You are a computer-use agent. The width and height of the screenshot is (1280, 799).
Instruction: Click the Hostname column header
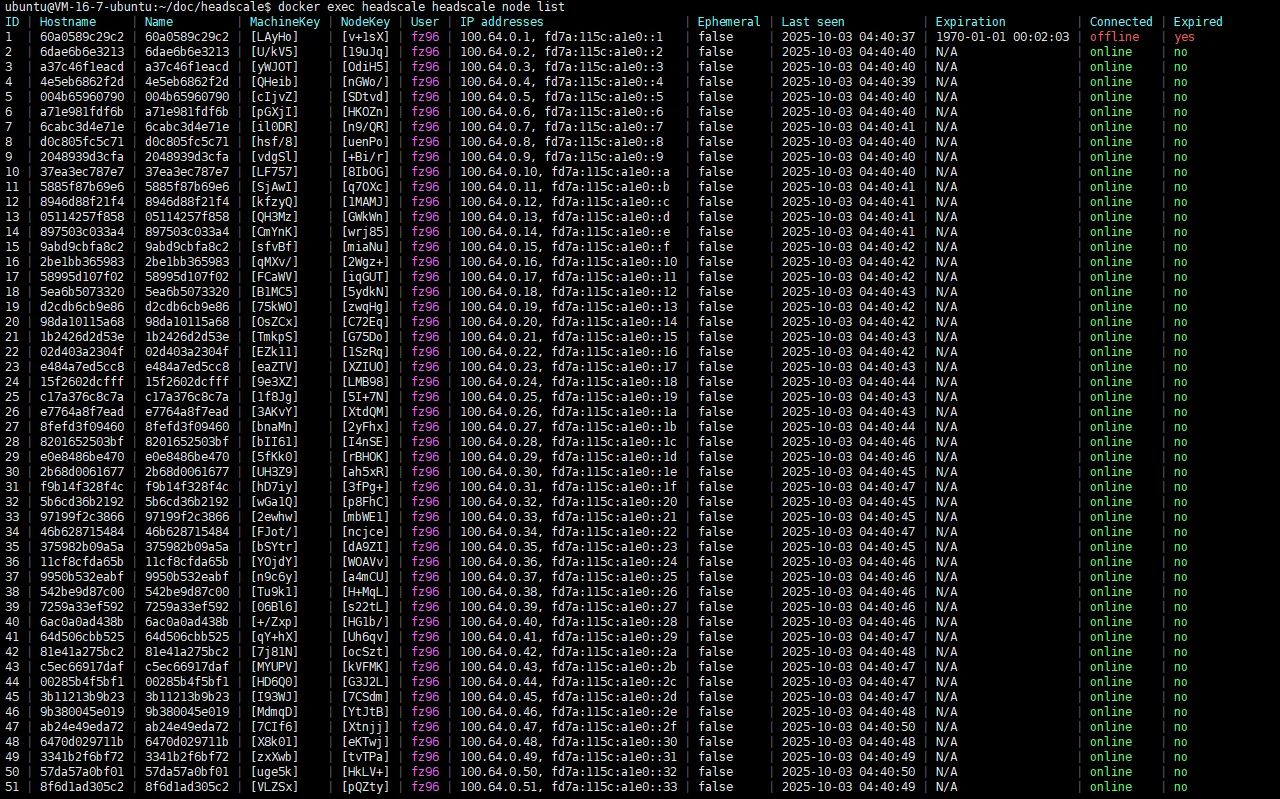coord(68,21)
